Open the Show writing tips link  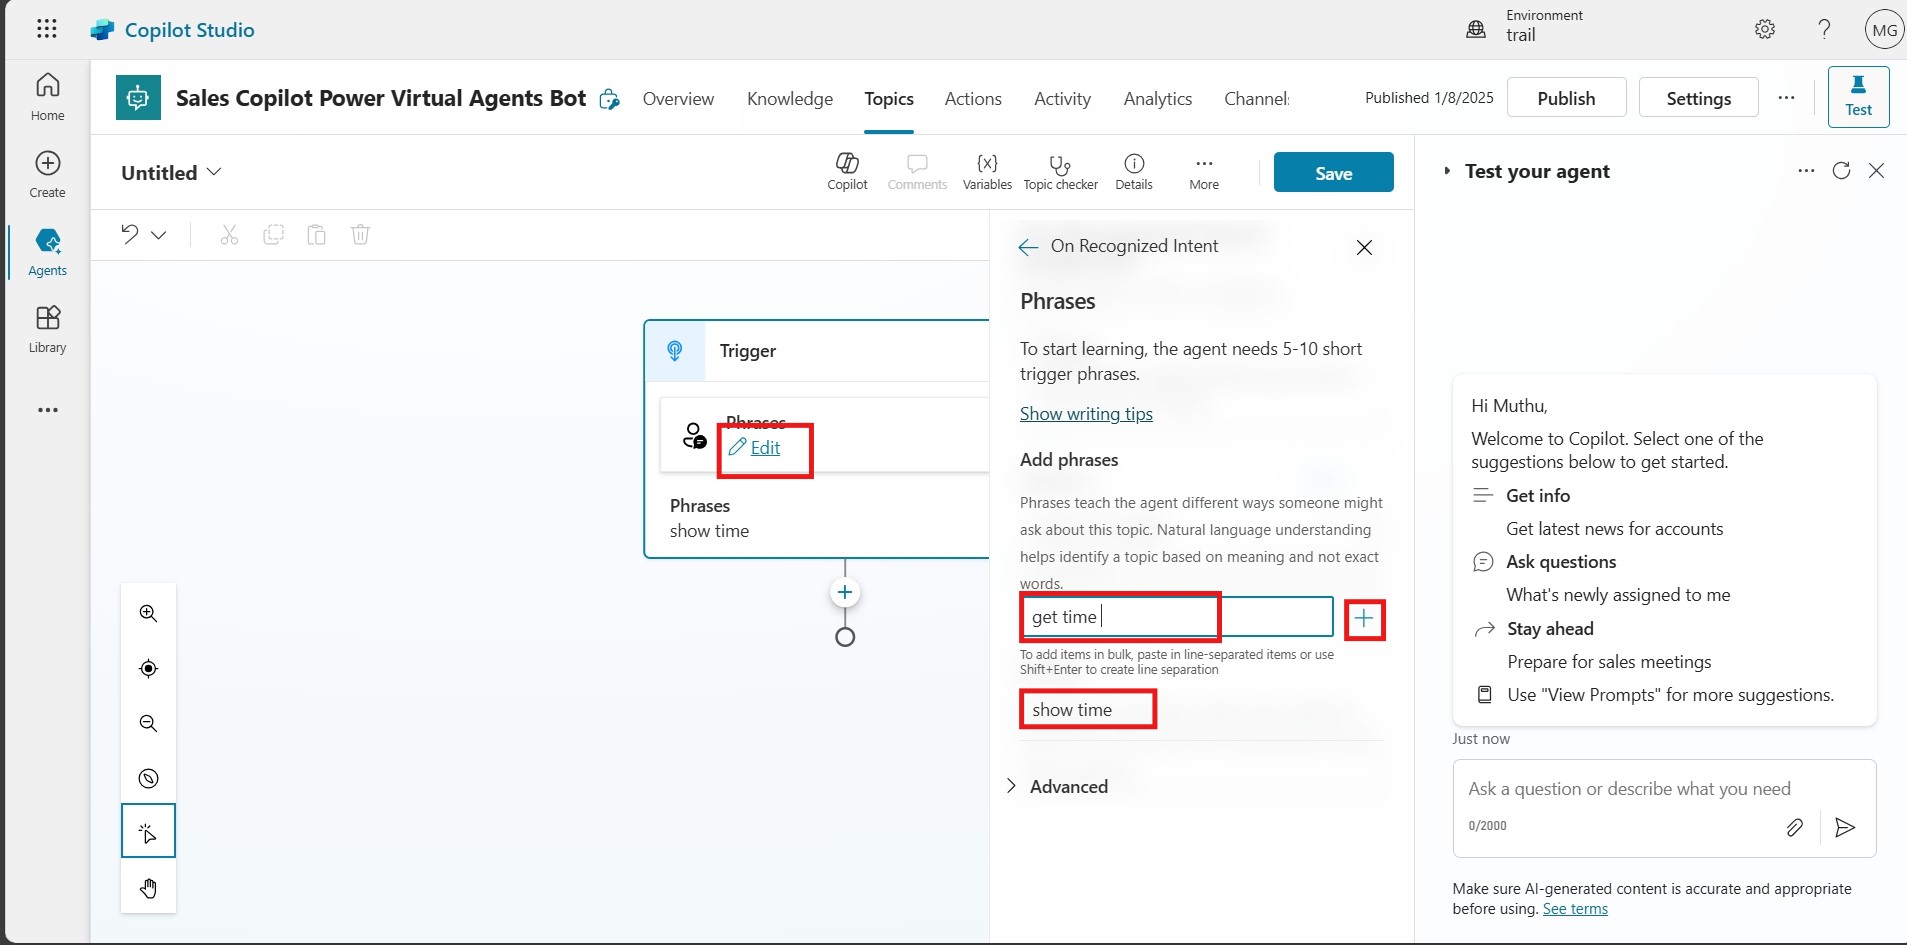(1086, 414)
